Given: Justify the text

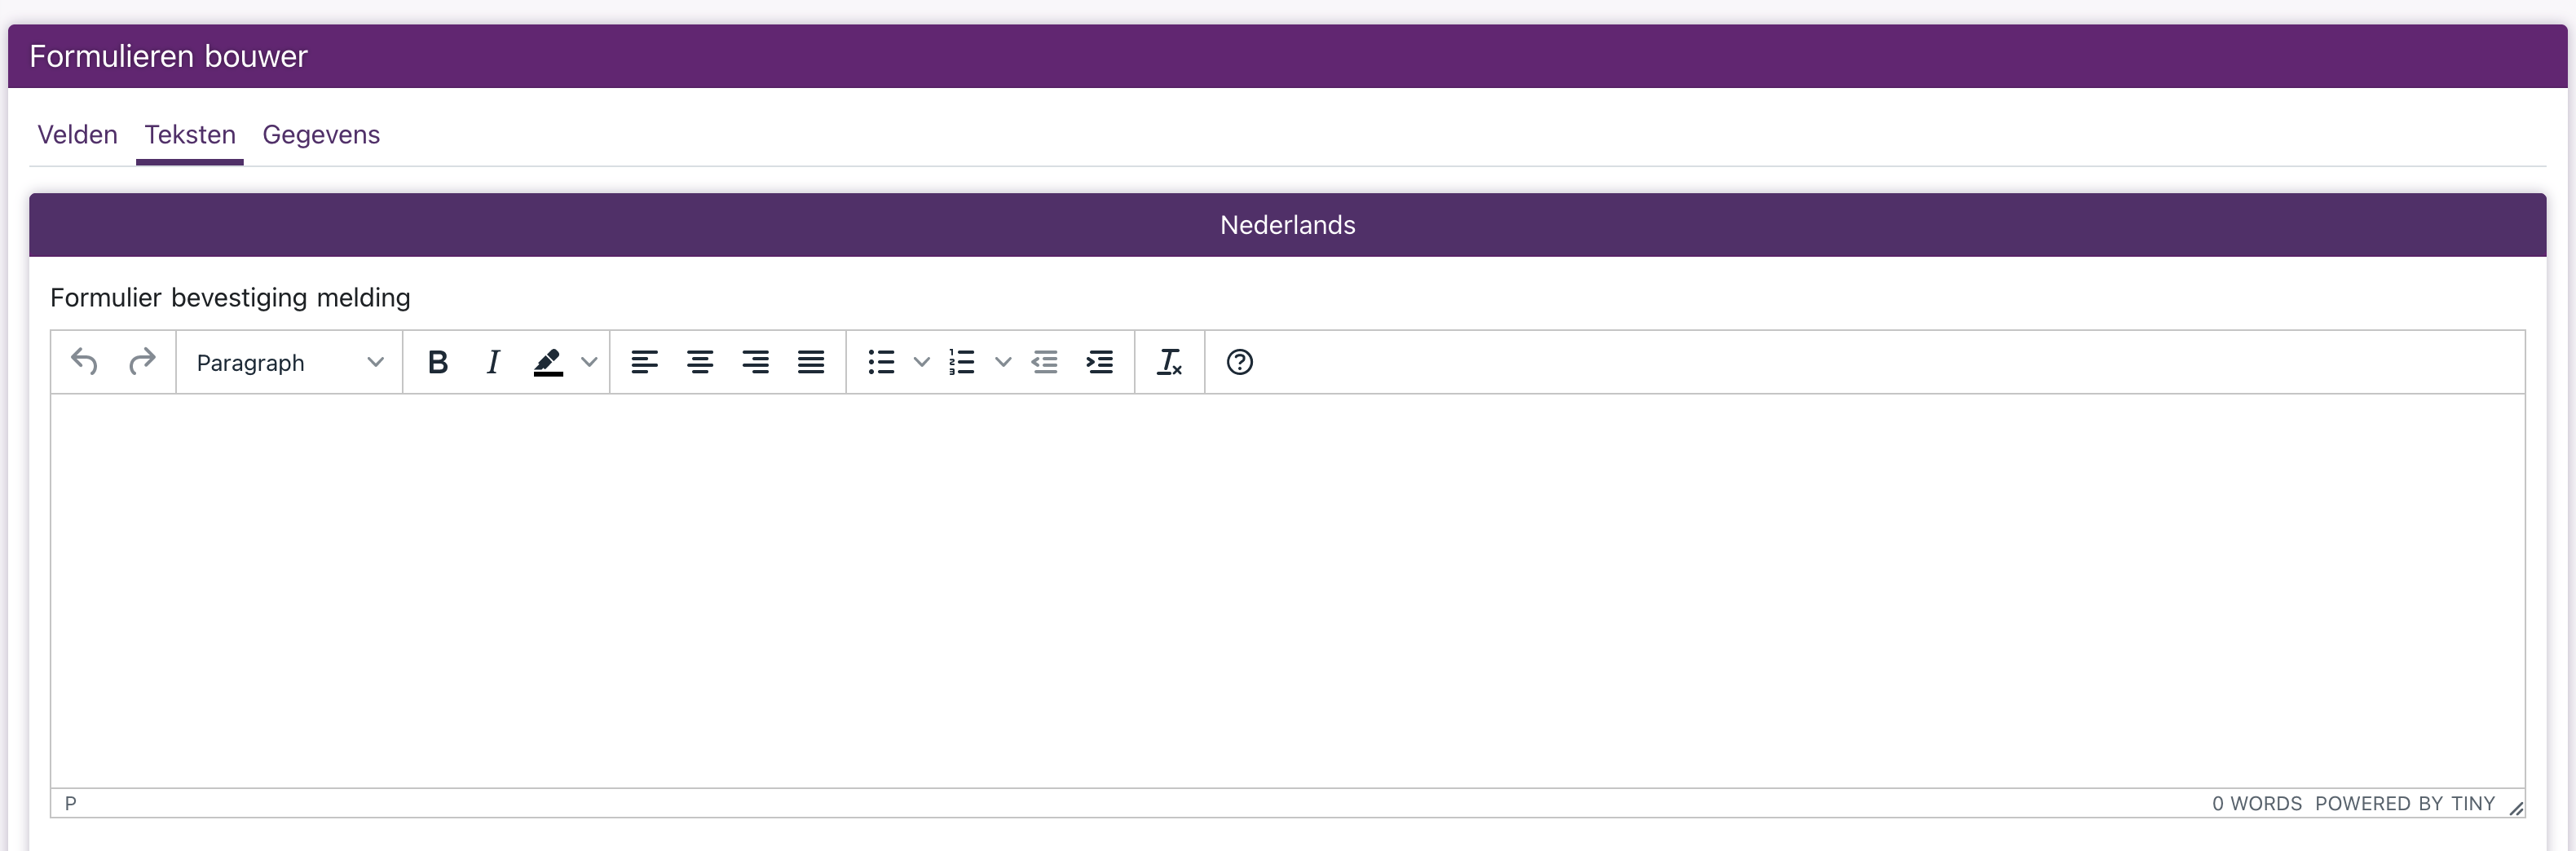Looking at the screenshot, I should [x=811, y=362].
